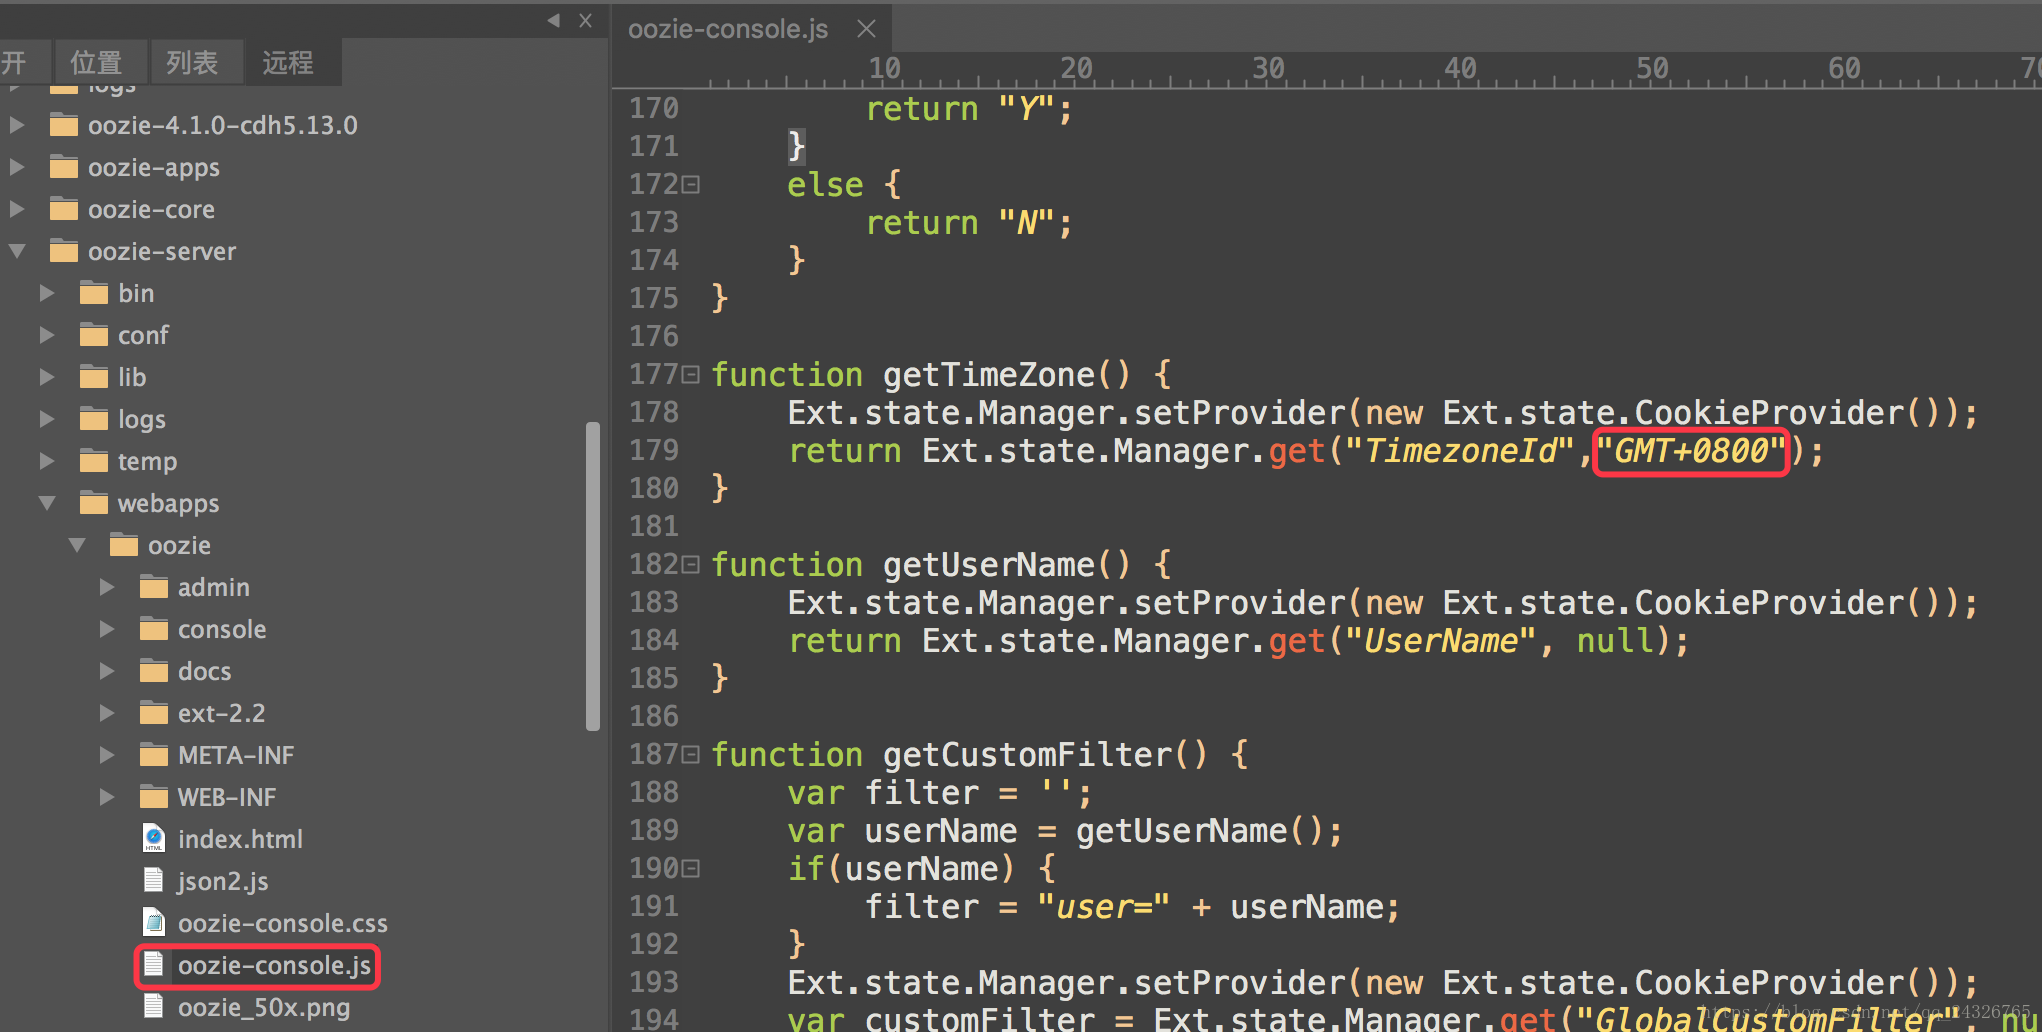Select the index.html file name

[x=240, y=839]
